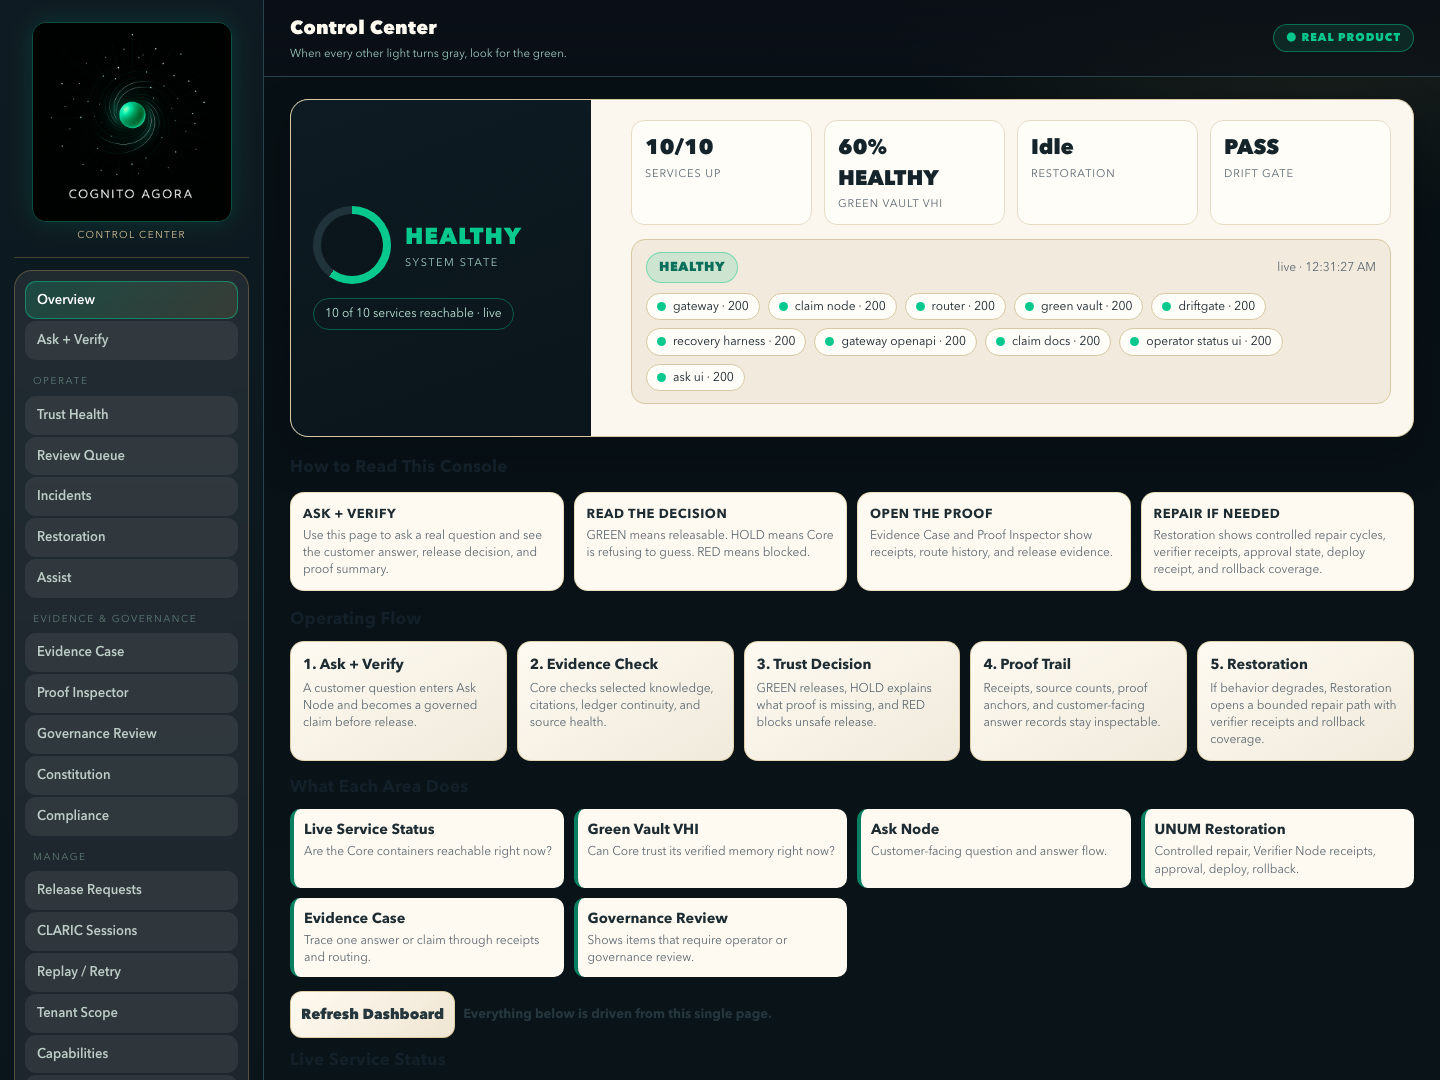Click the '3. Trust Decision' flow card
The image size is (1440, 1080).
pyautogui.click(x=852, y=701)
